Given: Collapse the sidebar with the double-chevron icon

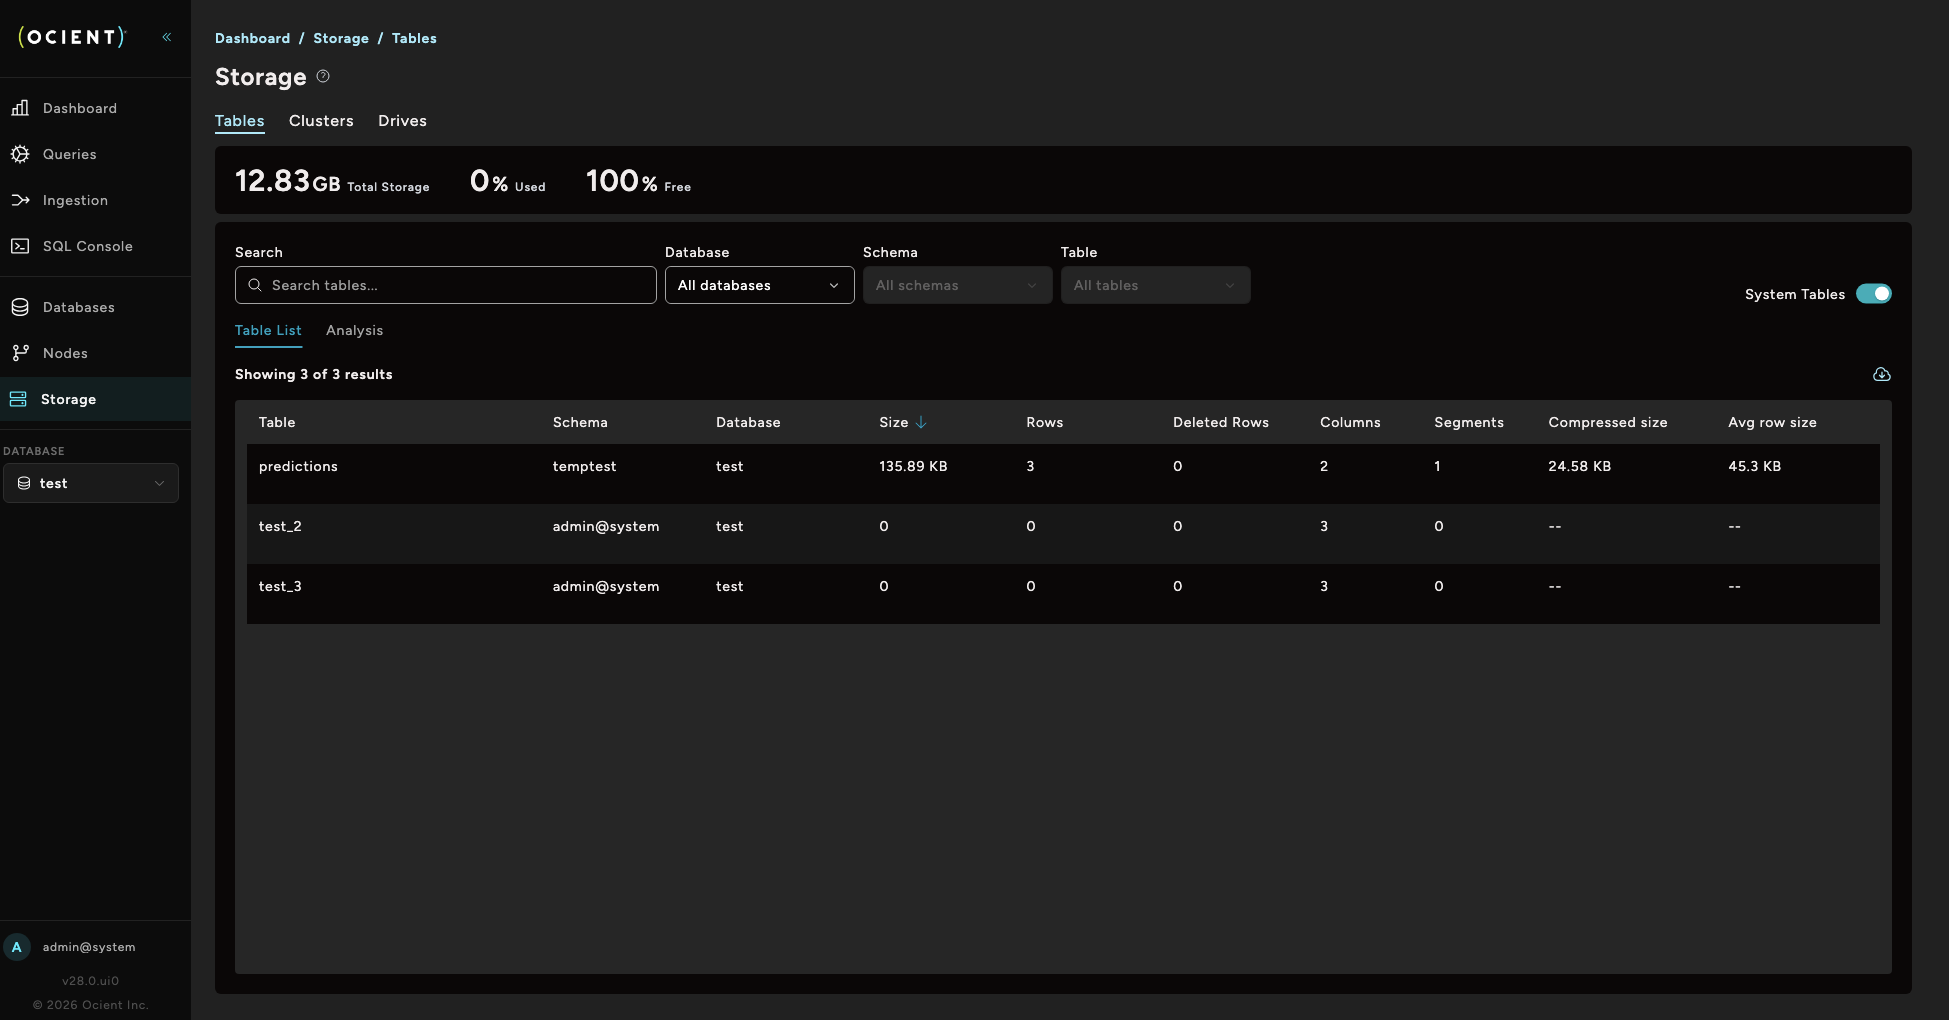Looking at the screenshot, I should pos(167,37).
